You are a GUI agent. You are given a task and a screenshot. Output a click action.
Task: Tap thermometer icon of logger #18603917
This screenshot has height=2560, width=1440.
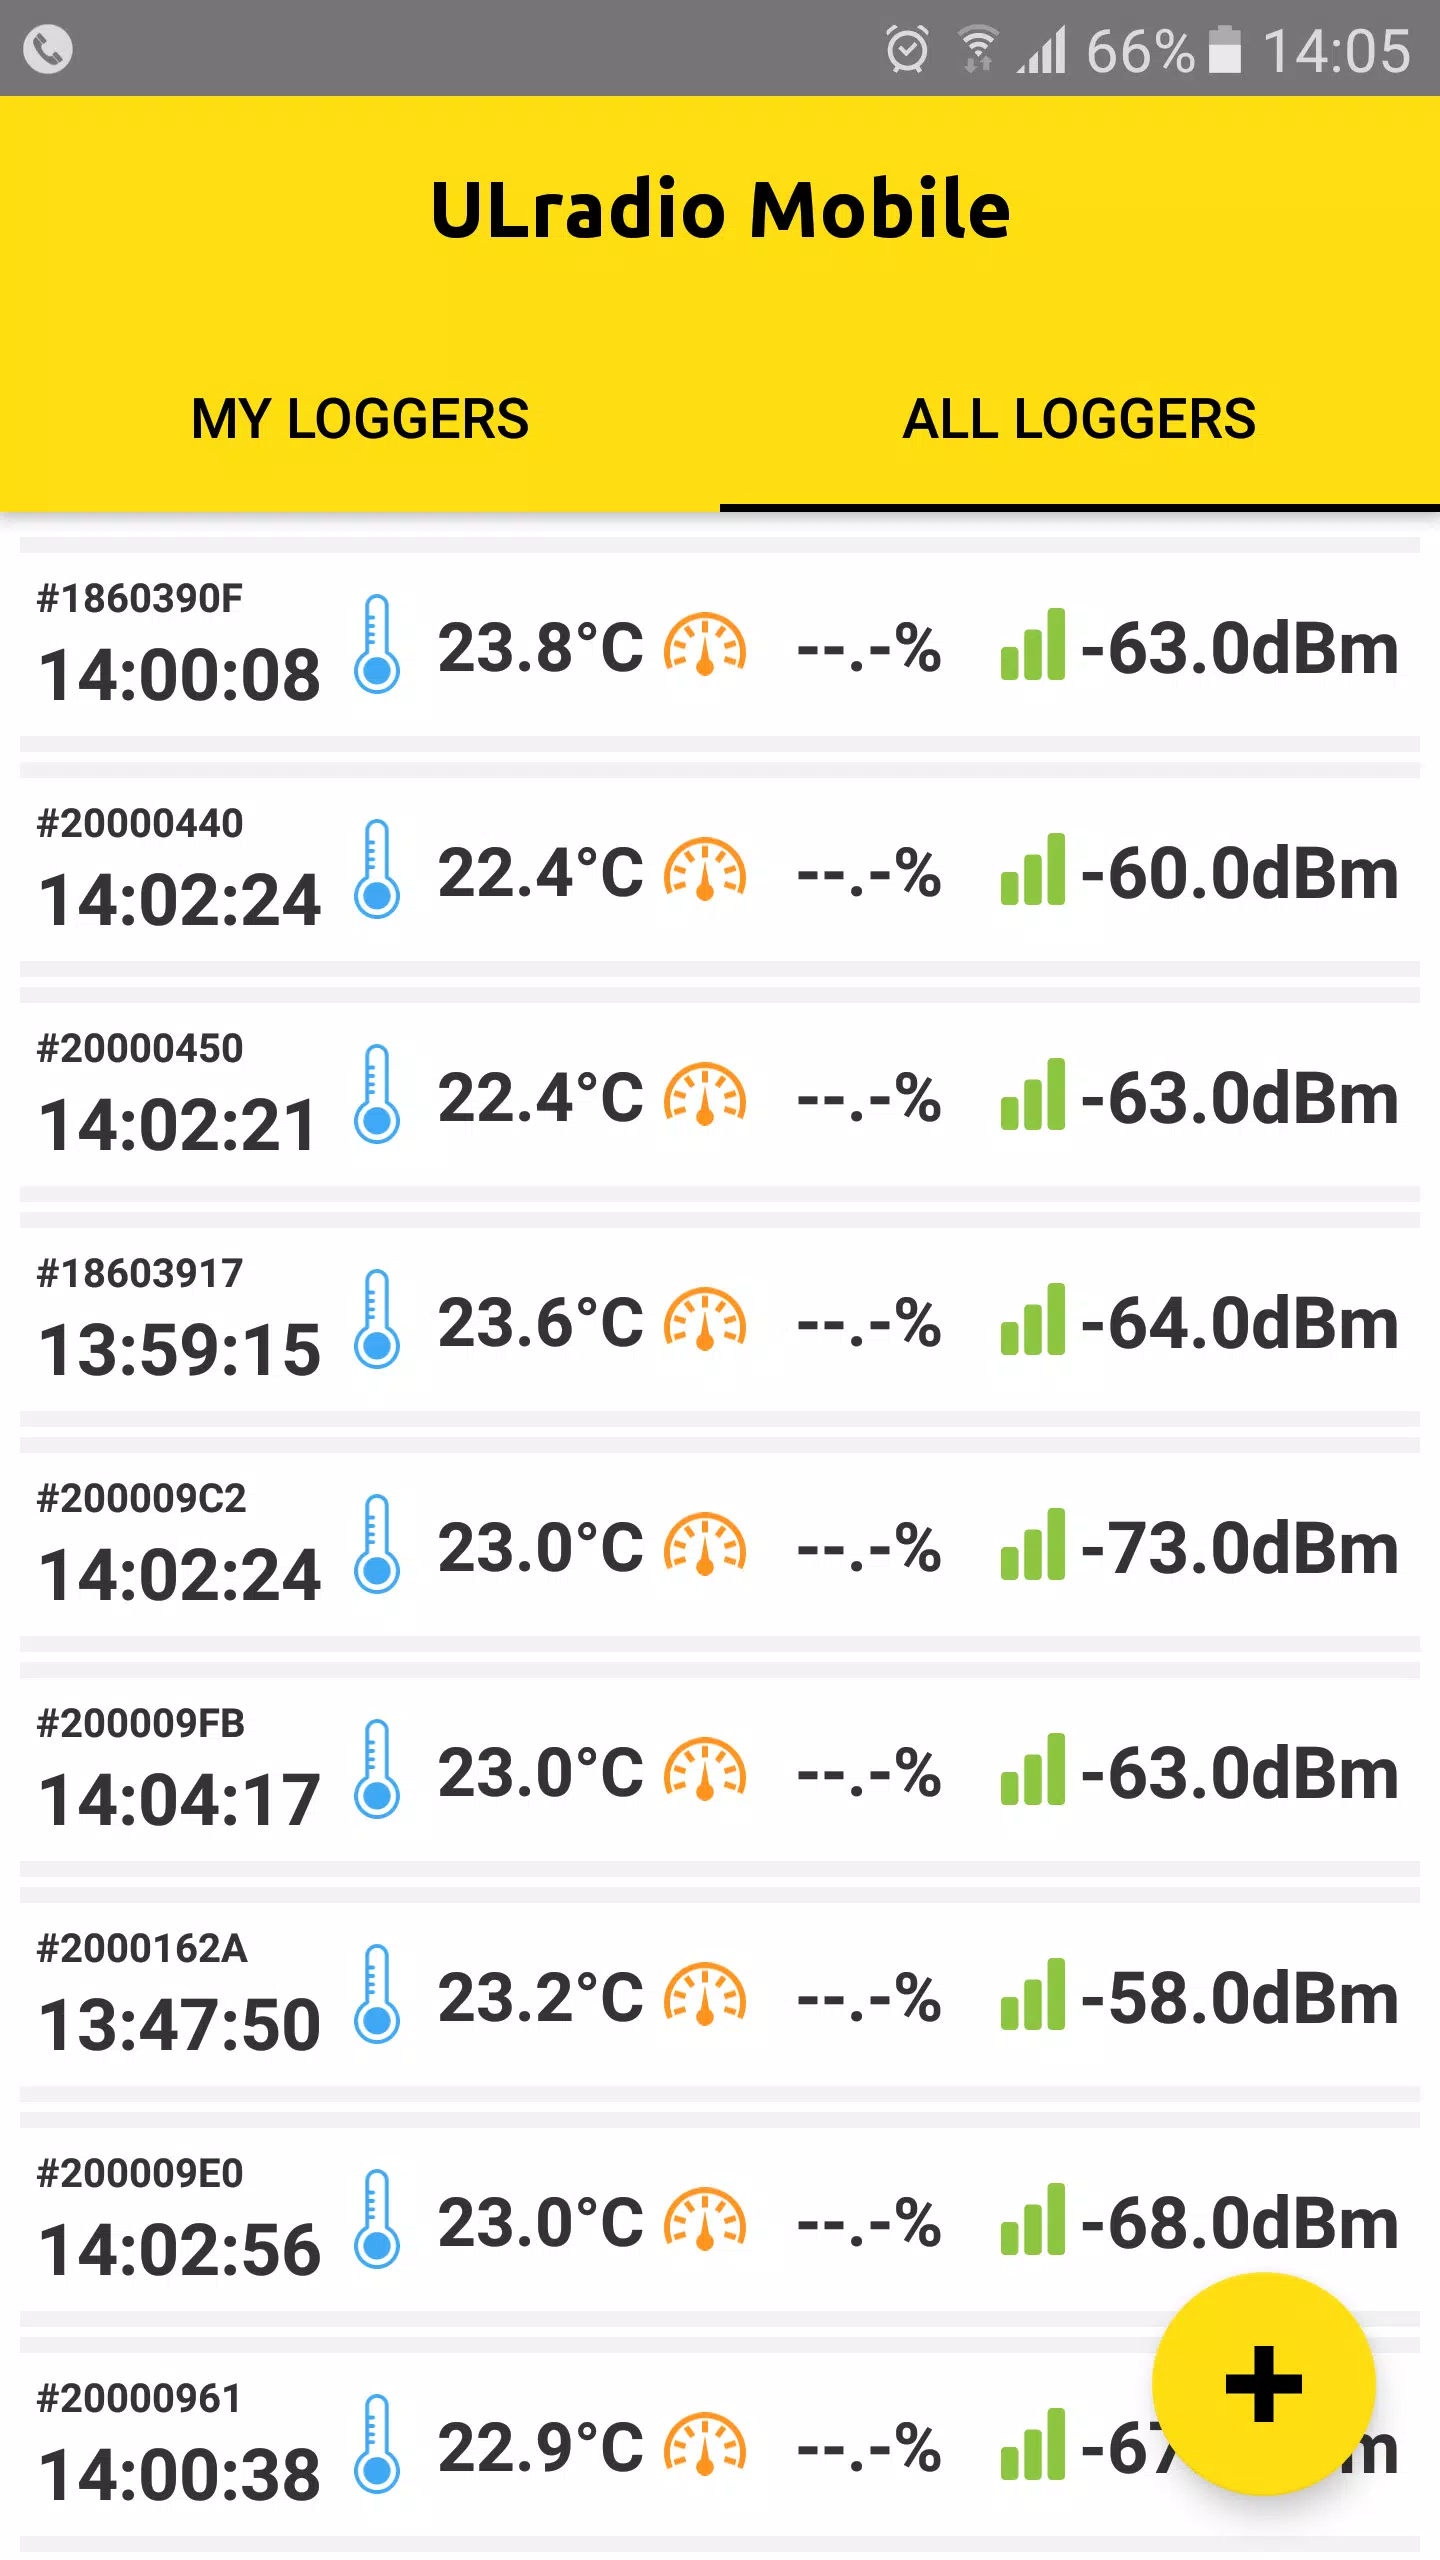(377, 1320)
